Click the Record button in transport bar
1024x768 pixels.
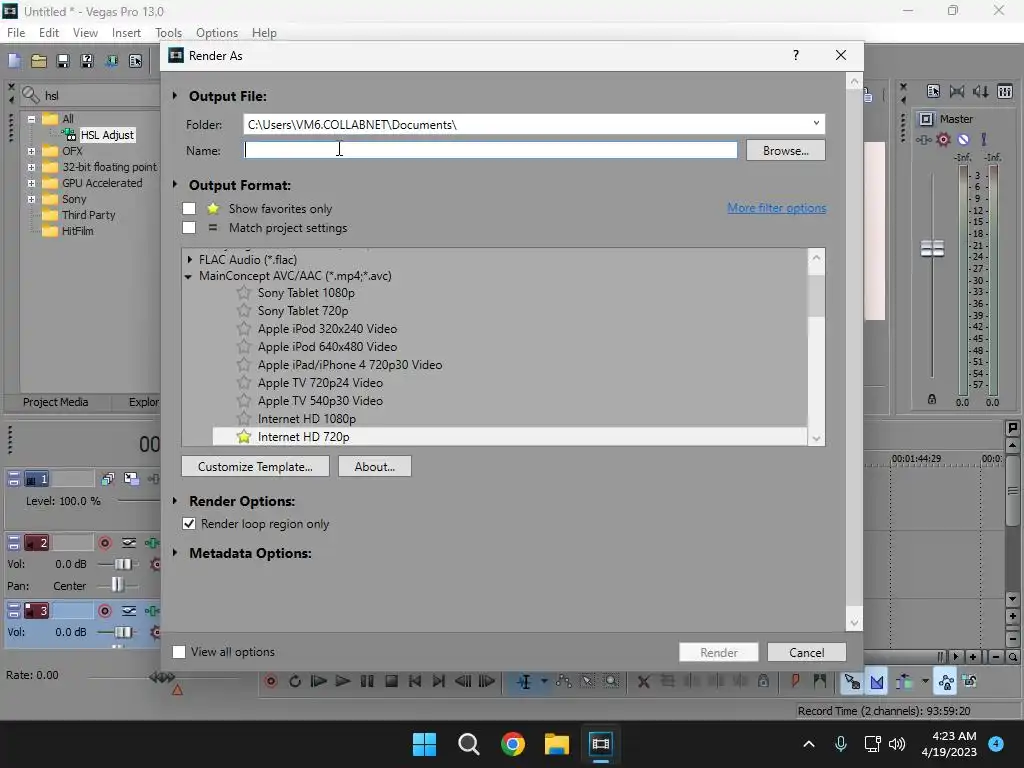click(271, 681)
